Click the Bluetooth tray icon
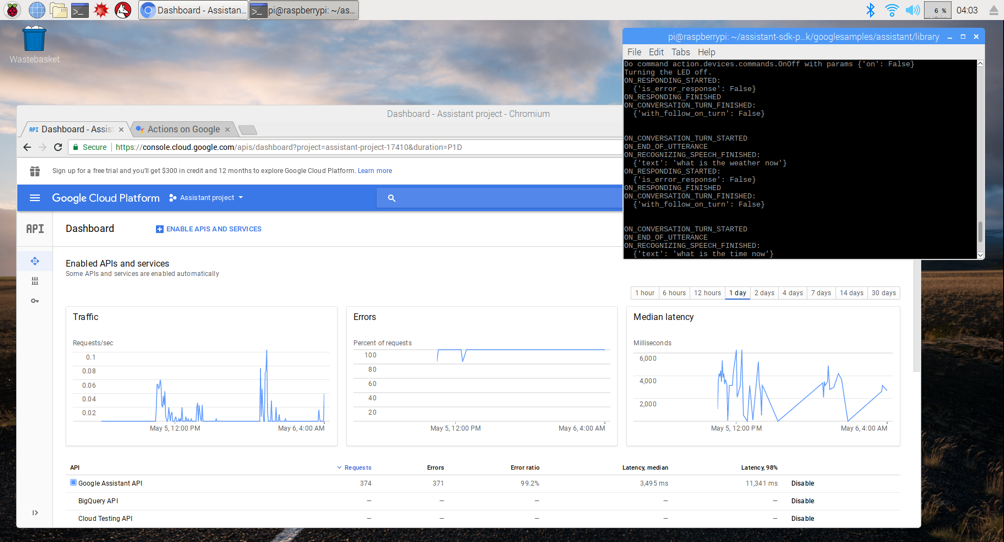Screen dimensions: 1004x542 coord(870,10)
